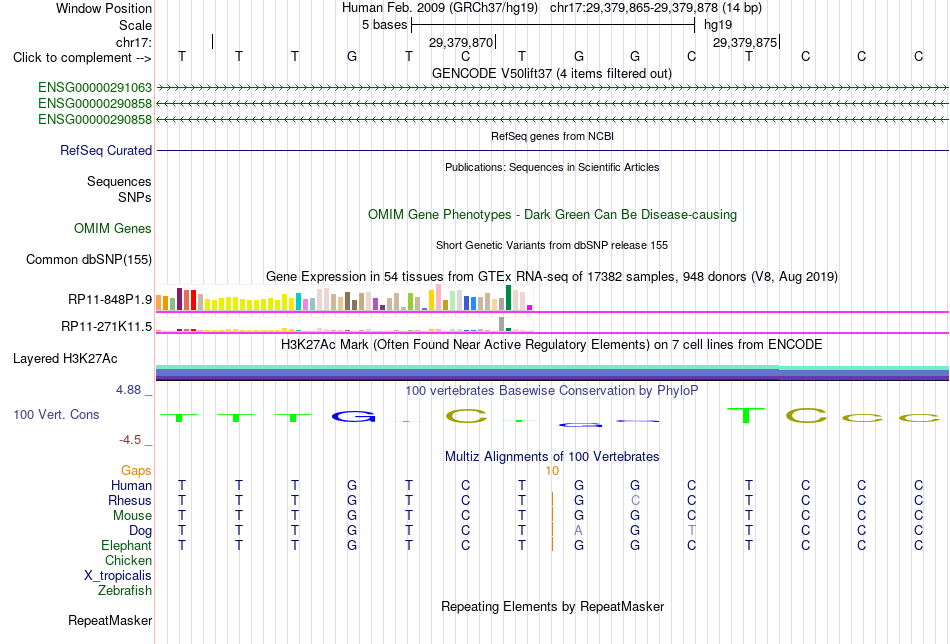Click the large blue G in PhyloP track
950x644 pixels.
click(354, 416)
